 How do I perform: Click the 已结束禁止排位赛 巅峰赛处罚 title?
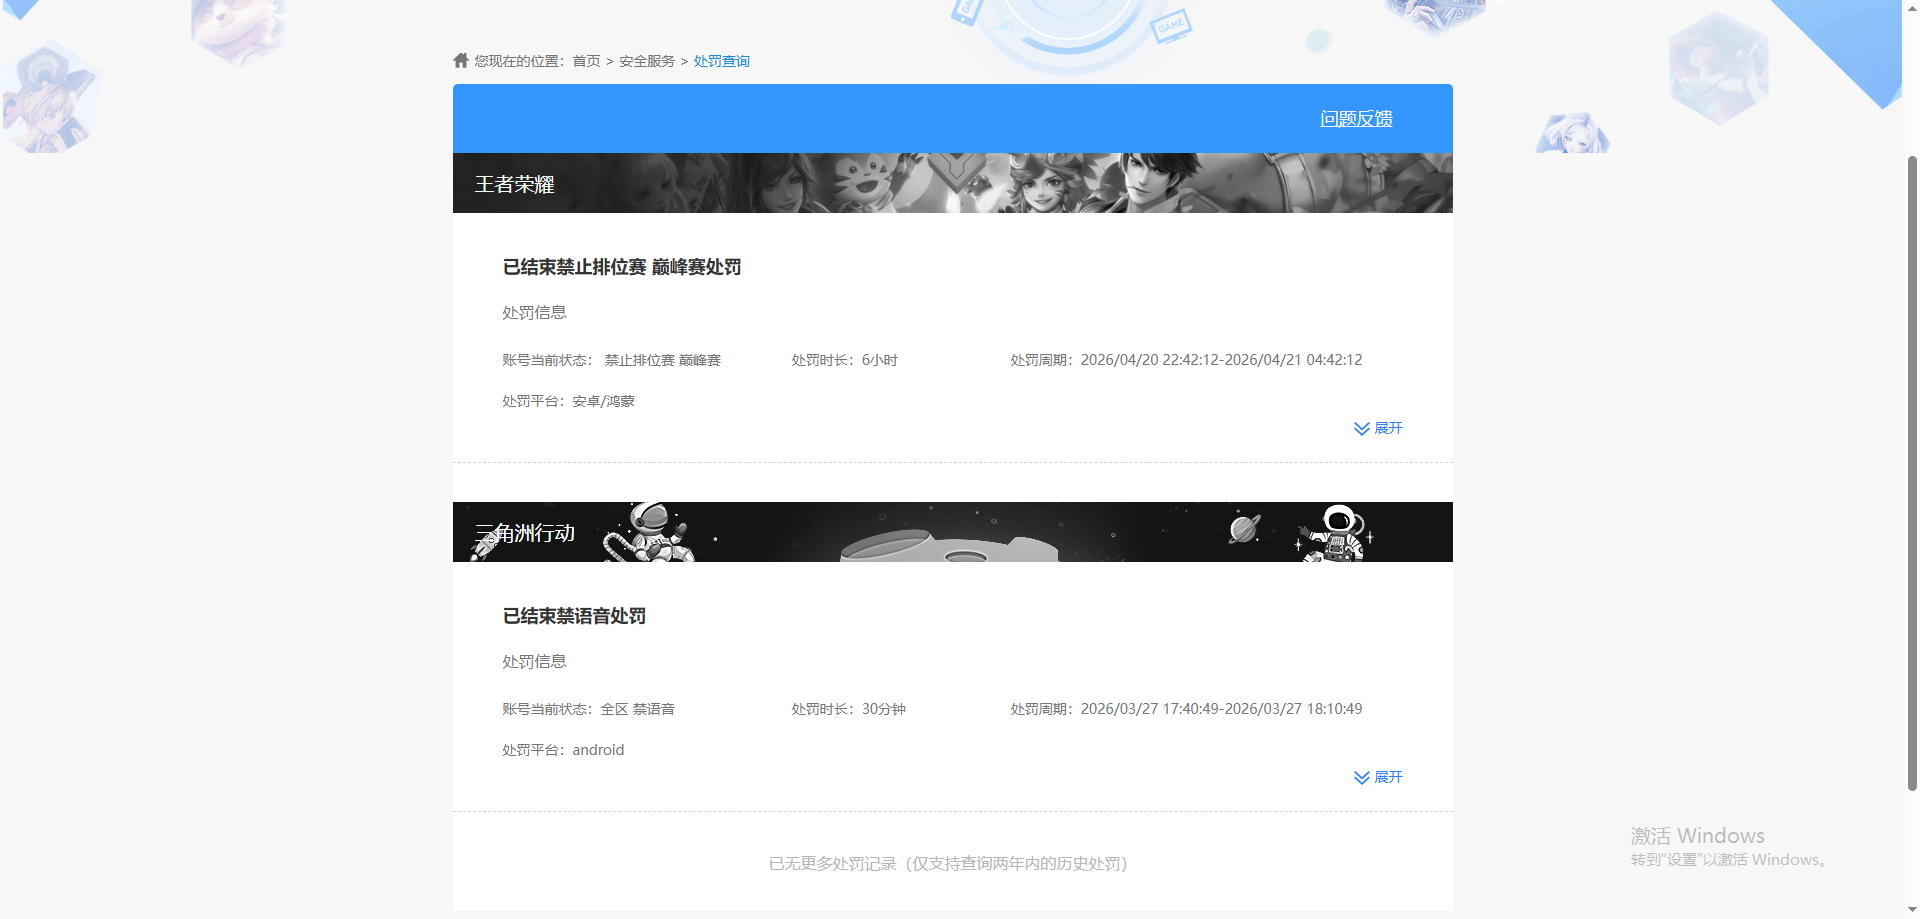(x=621, y=267)
